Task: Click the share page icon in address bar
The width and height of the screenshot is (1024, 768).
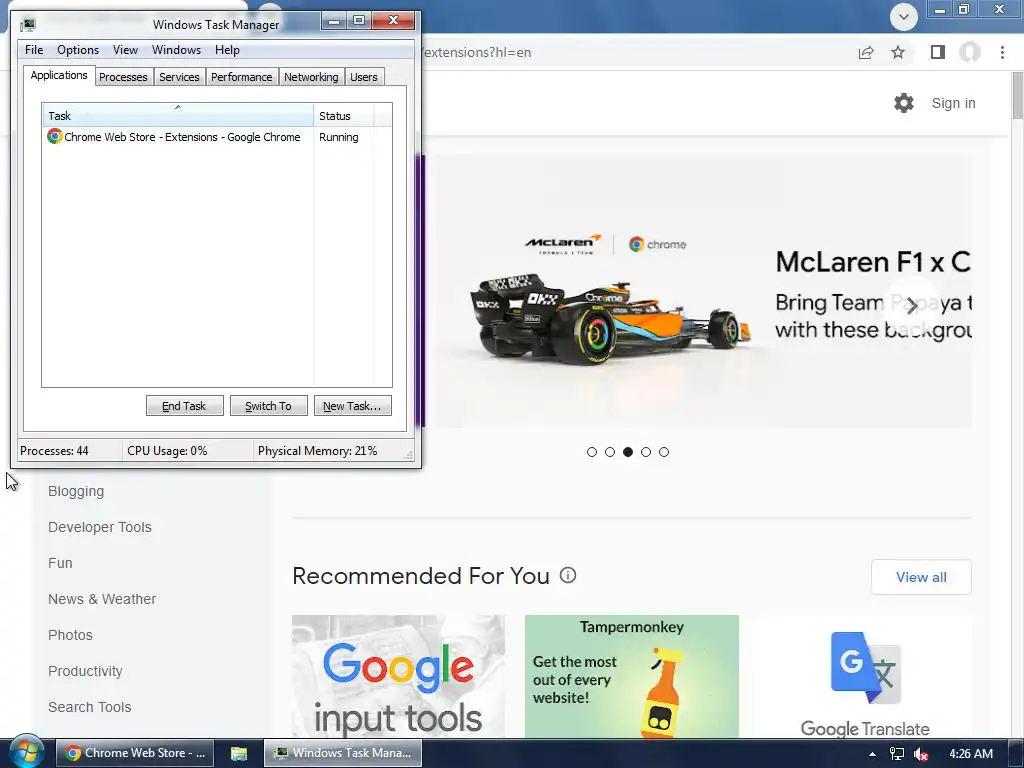Action: pyautogui.click(x=866, y=52)
